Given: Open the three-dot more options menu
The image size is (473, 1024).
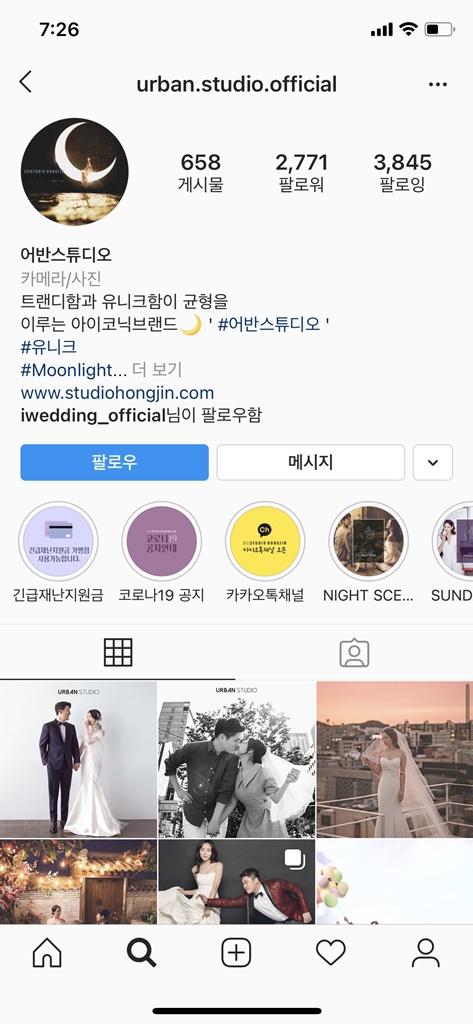Looking at the screenshot, I should coord(438,84).
